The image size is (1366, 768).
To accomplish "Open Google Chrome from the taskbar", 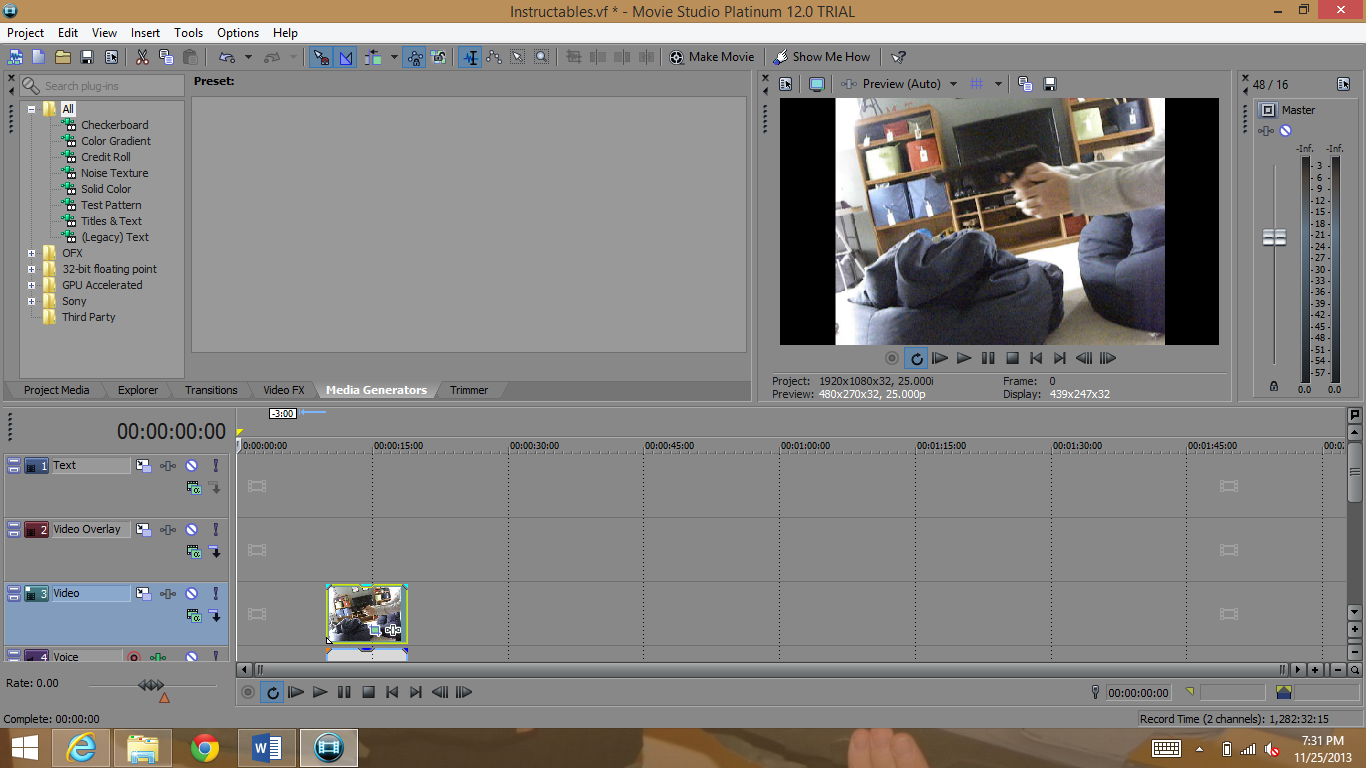I will [x=205, y=747].
